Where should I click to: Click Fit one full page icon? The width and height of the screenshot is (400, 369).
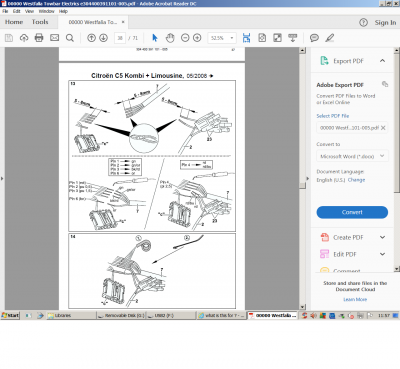pyautogui.click(x=262, y=38)
